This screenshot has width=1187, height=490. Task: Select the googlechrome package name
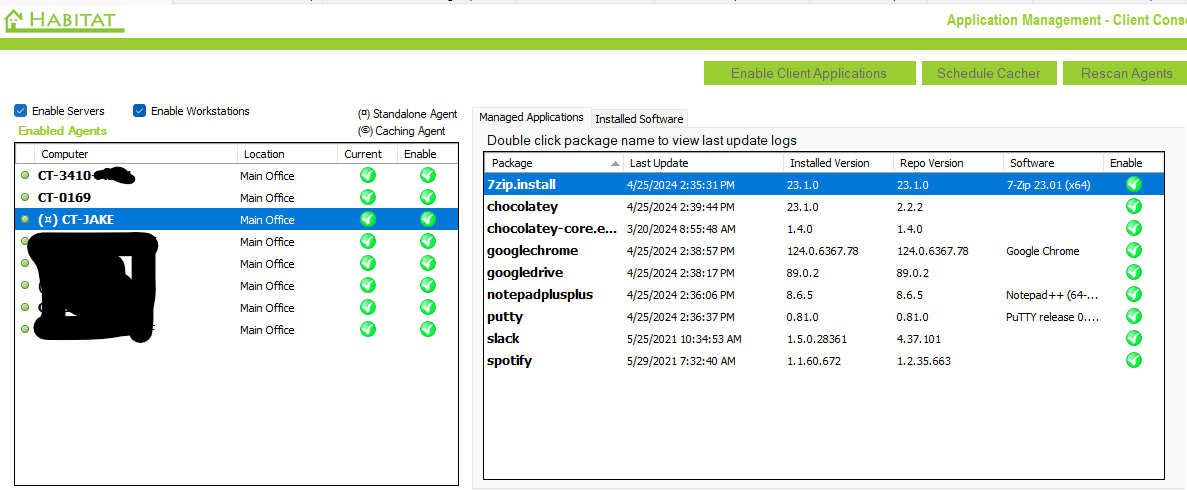(x=533, y=250)
